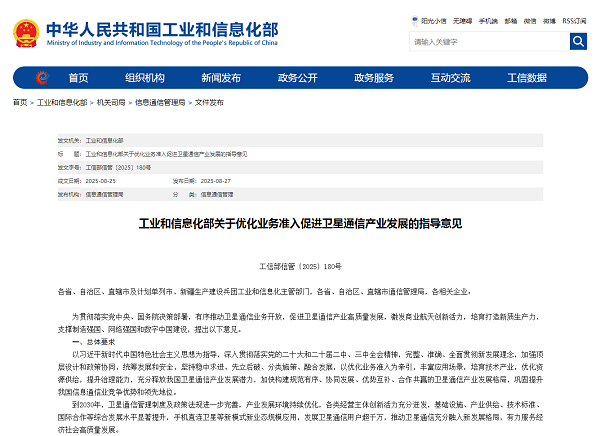Click the English ministry name subtitle
Image resolution: width=600 pixels, height=436 pixels.
(162, 43)
